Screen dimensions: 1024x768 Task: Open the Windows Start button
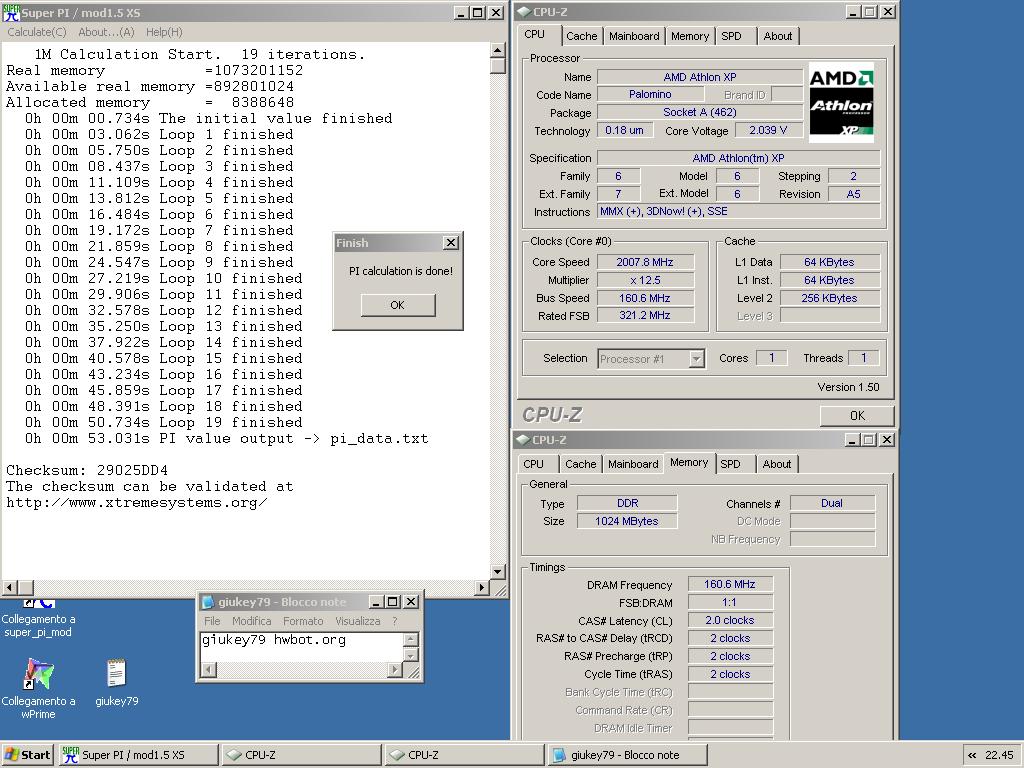[26, 755]
